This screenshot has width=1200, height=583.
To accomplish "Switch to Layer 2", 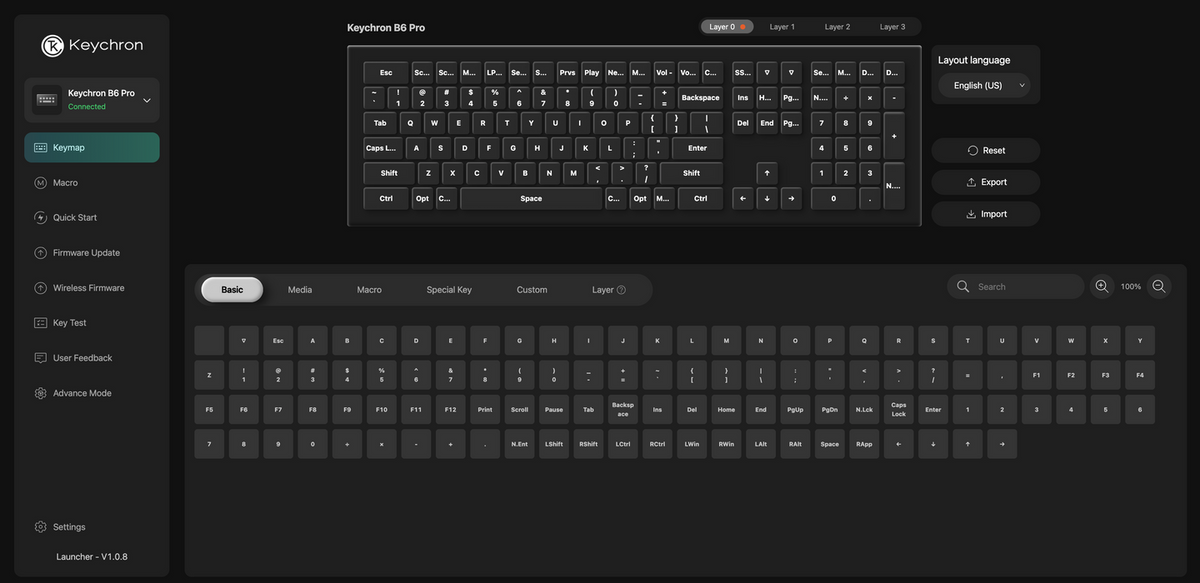I will pyautogui.click(x=837, y=27).
